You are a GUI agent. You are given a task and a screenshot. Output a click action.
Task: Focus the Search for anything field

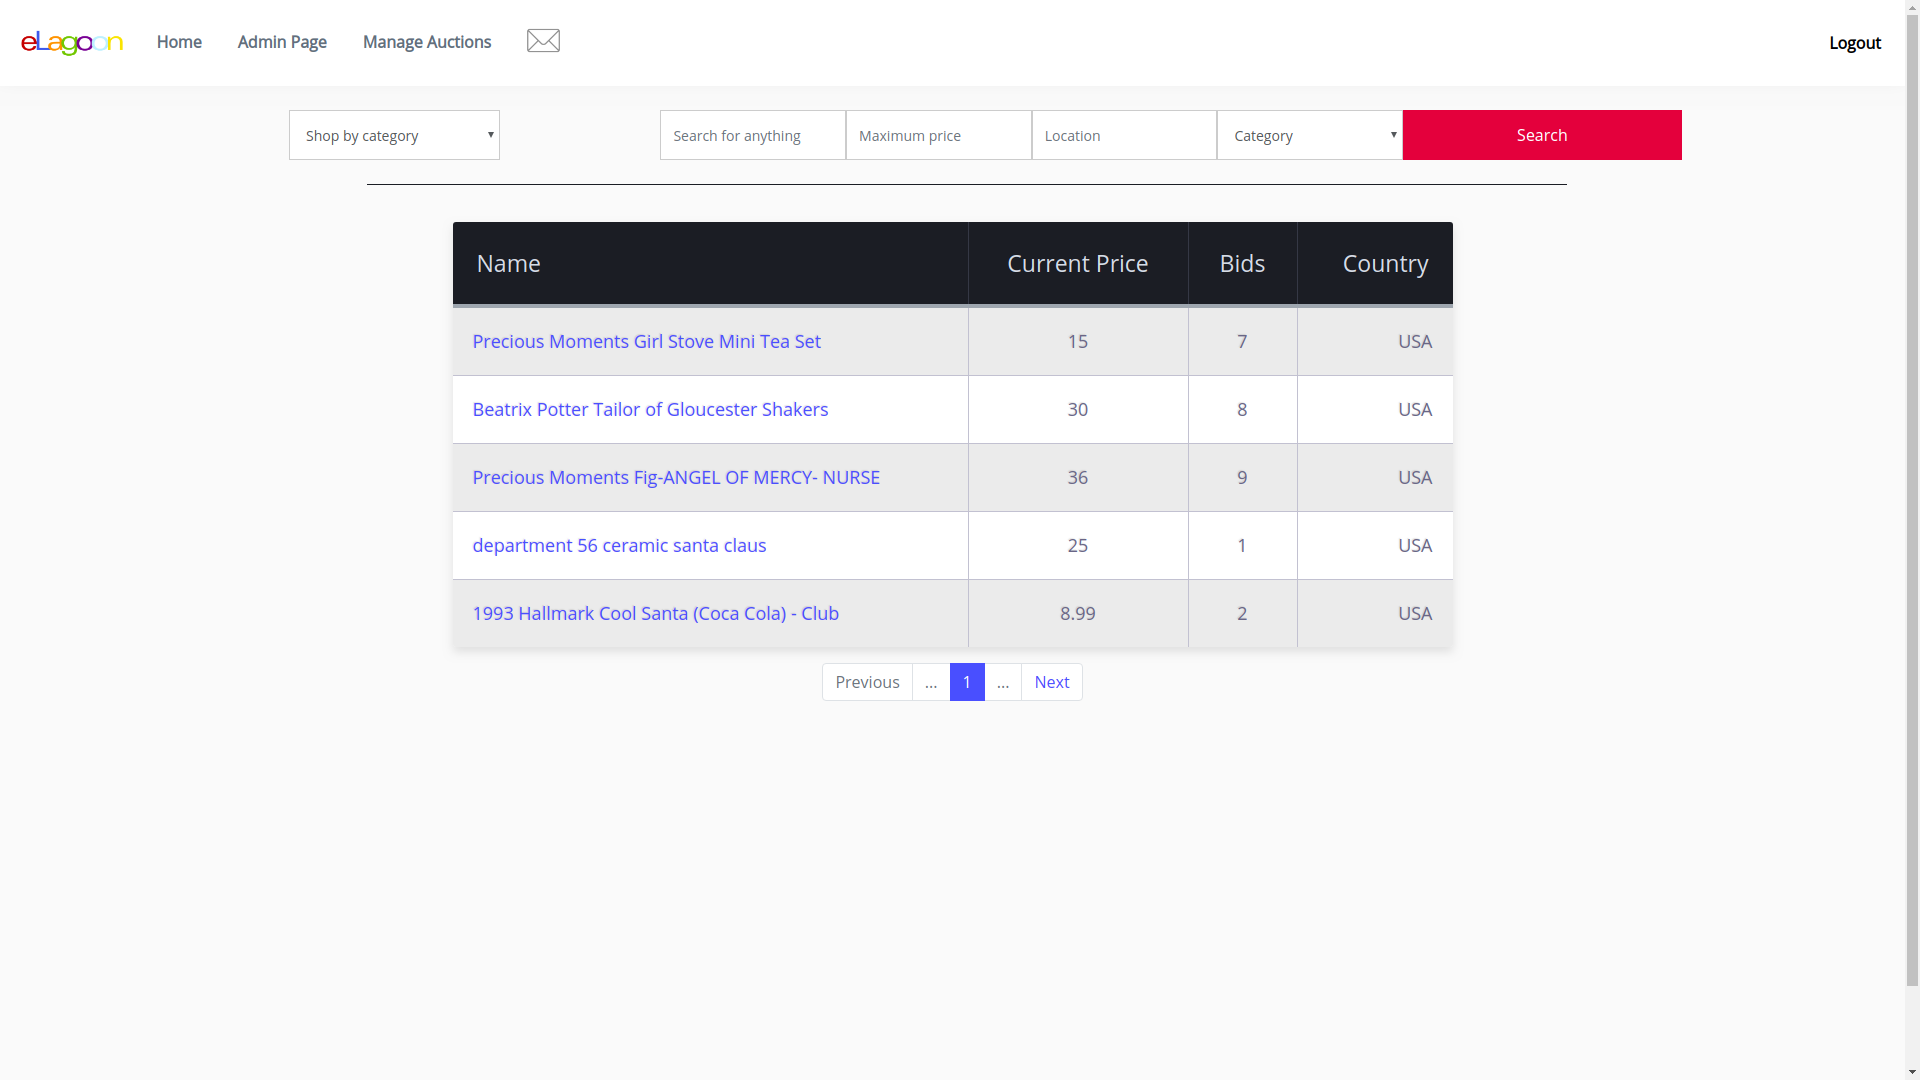(752, 135)
